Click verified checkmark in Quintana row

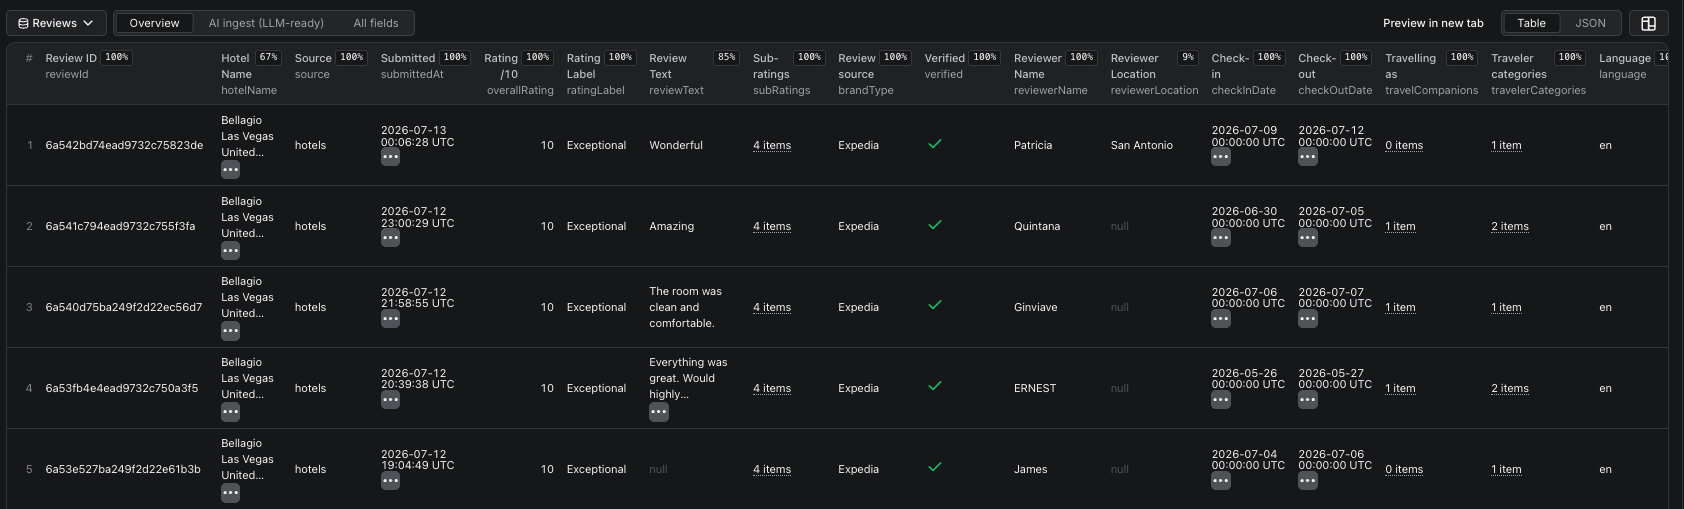[934, 225]
